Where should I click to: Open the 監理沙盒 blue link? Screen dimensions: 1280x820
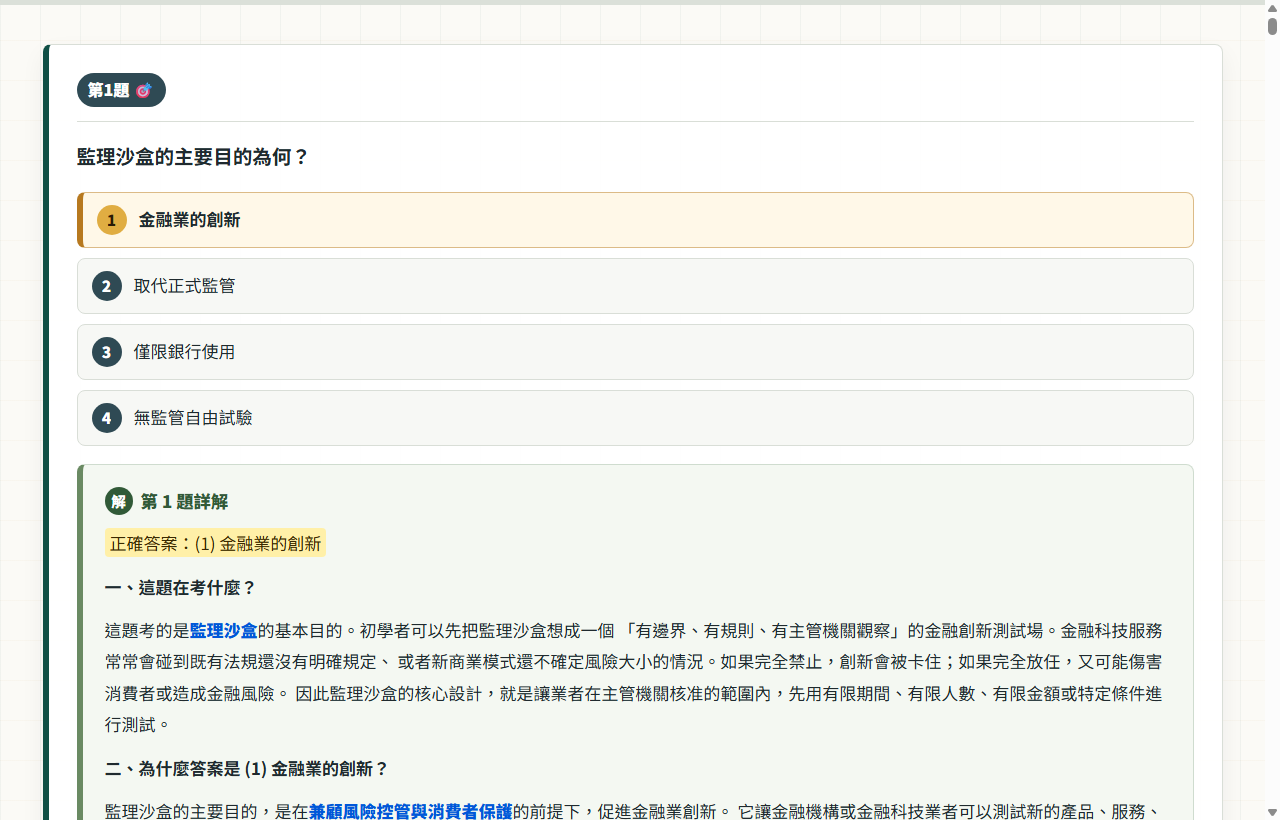[x=224, y=631]
